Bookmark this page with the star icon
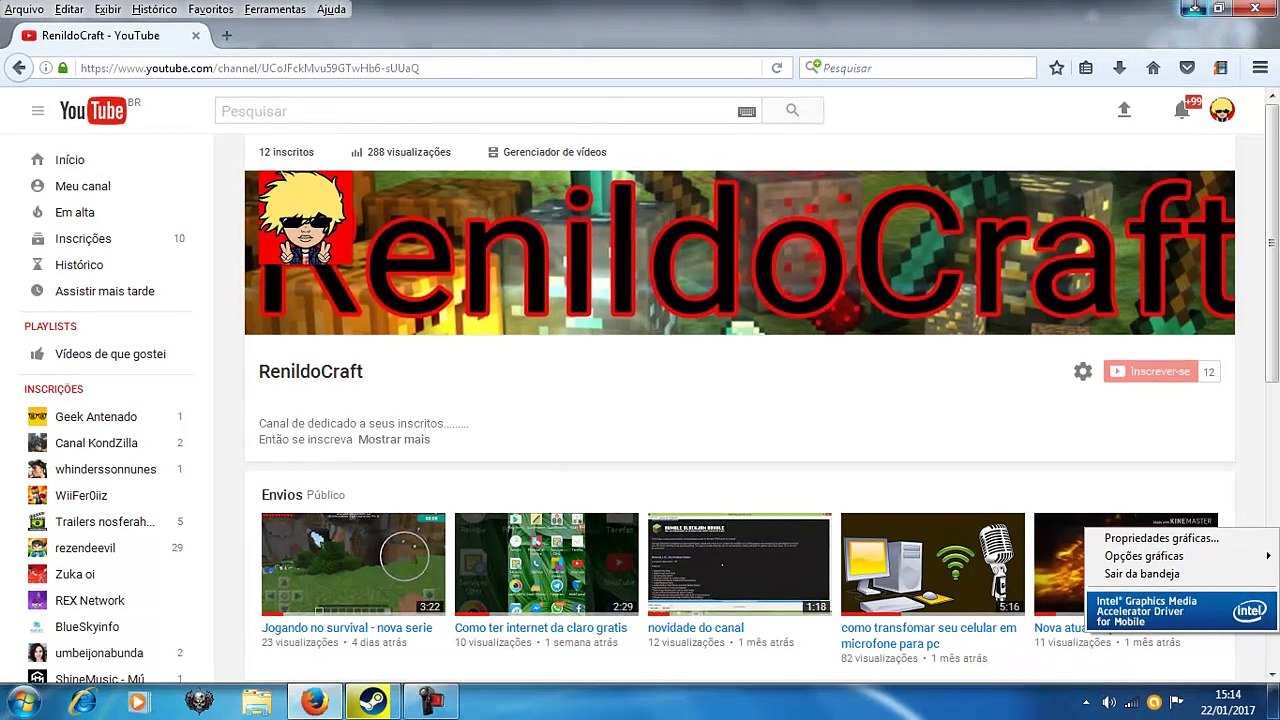Image resolution: width=1280 pixels, height=720 pixels. [1057, 68]
